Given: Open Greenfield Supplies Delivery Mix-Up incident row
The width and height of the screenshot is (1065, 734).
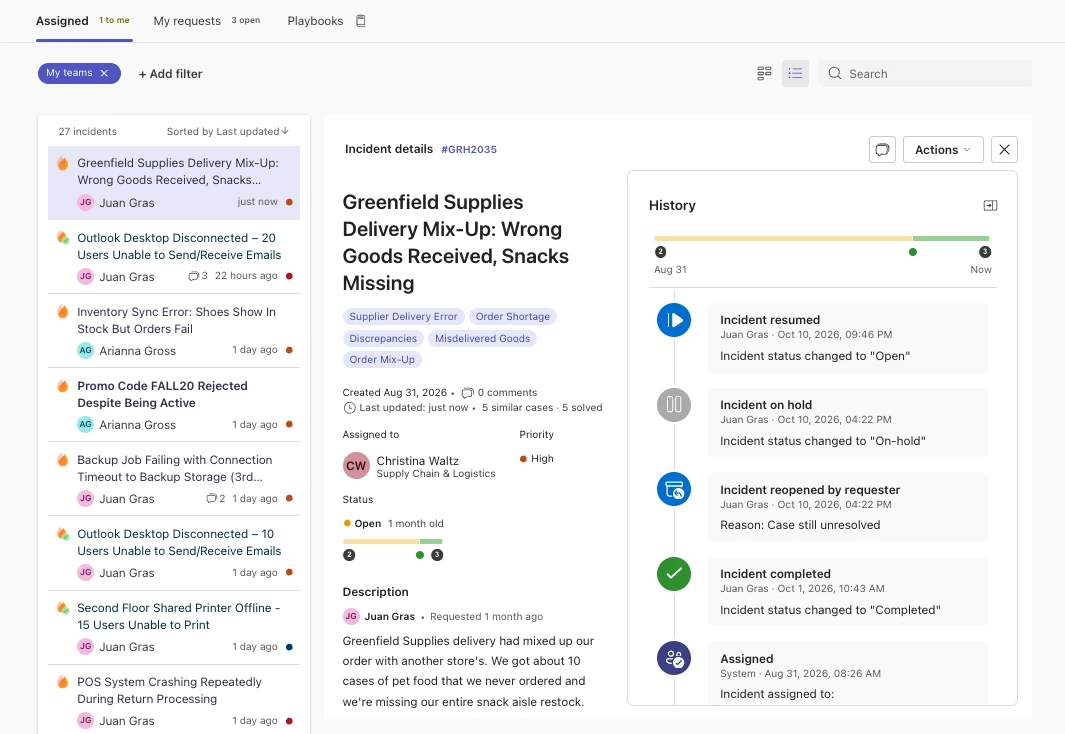Looking at the screenshot, I should (x=174, y=183).
